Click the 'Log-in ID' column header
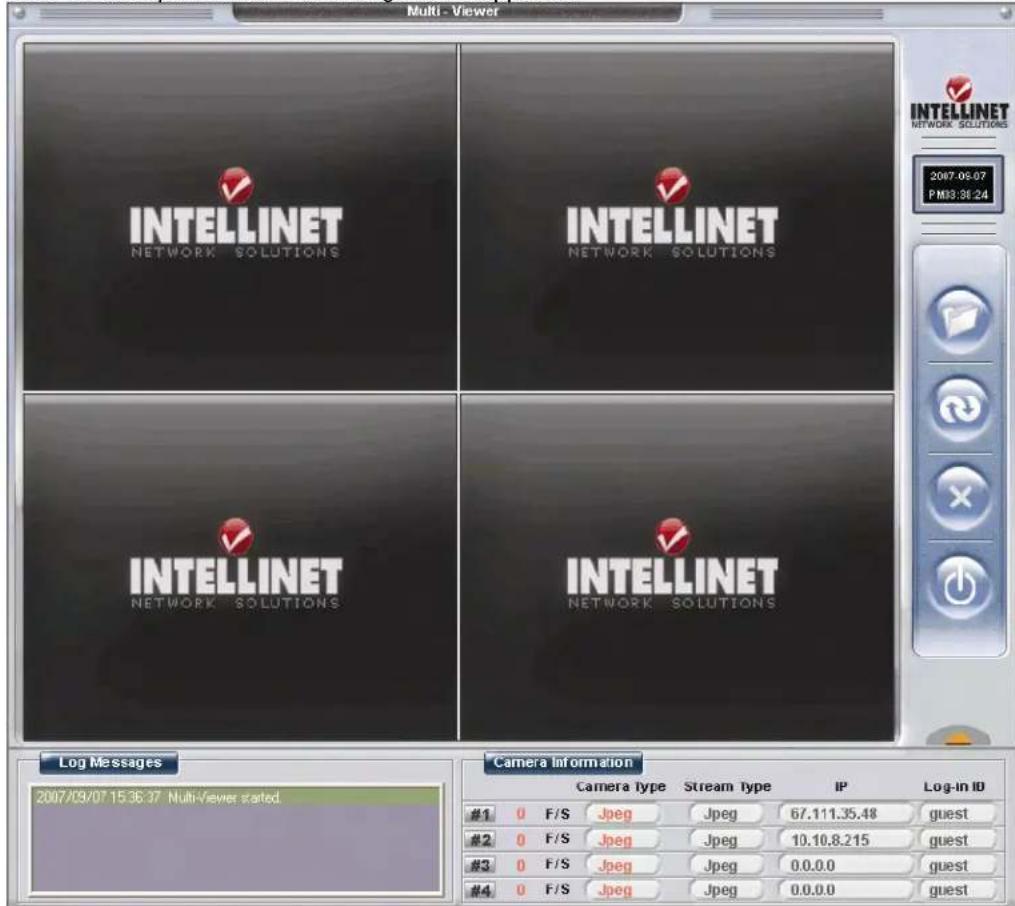 (954, 787)
